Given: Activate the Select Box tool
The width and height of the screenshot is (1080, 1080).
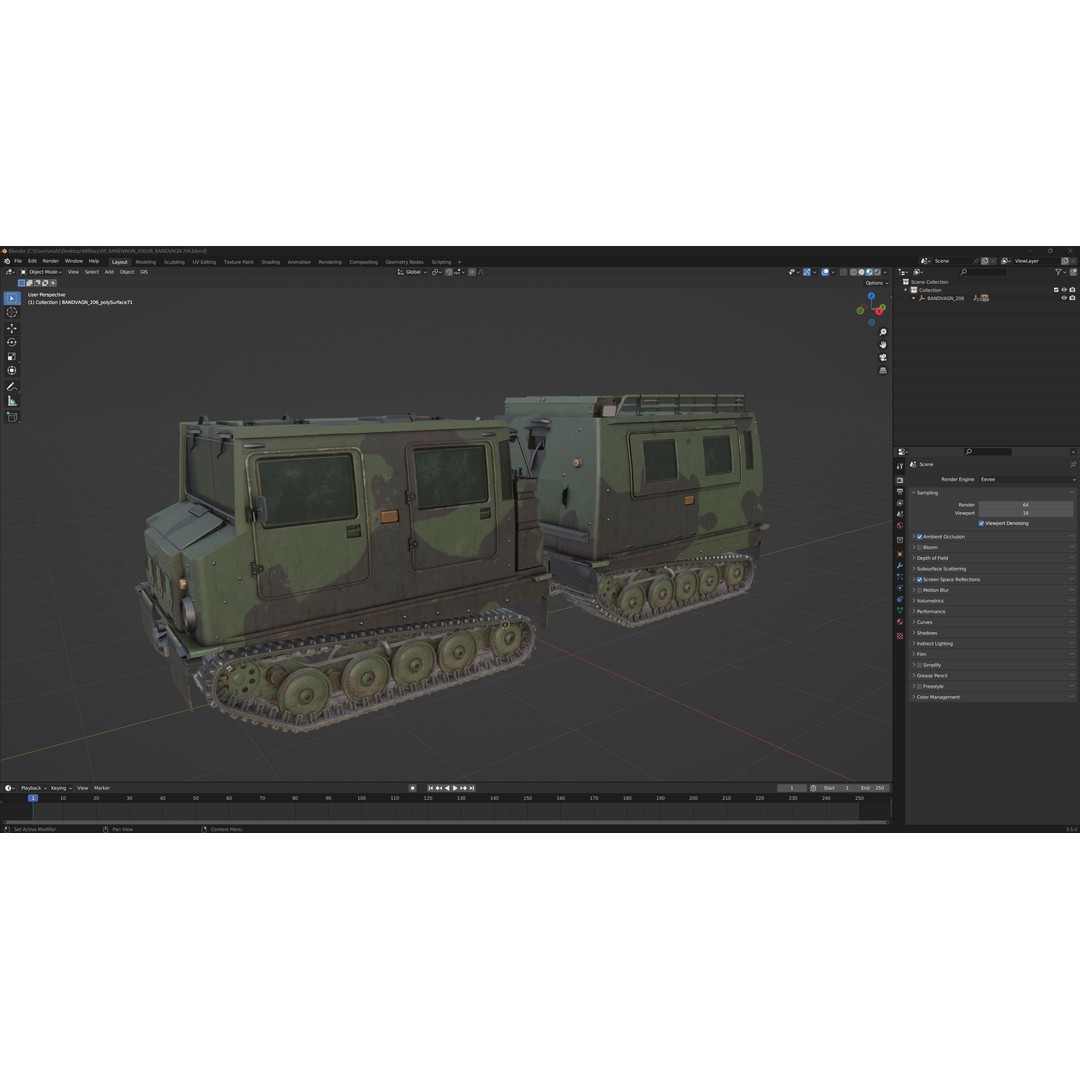Looking at the screenshot, I should tap(12, 298).
